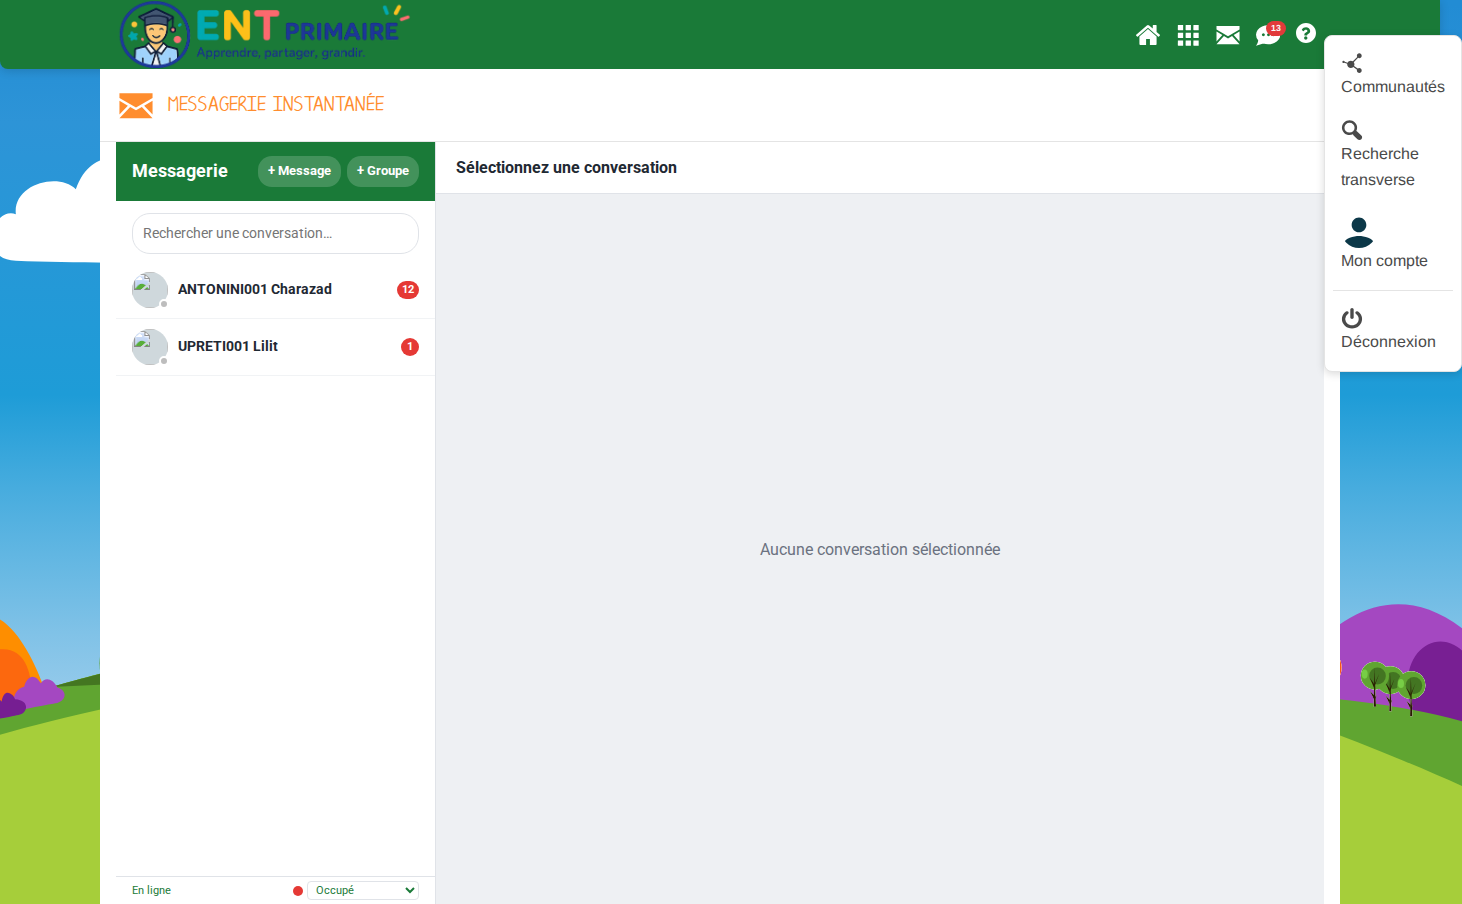Click the En ligne status label
1462x904 pixels.
point(151,890)
